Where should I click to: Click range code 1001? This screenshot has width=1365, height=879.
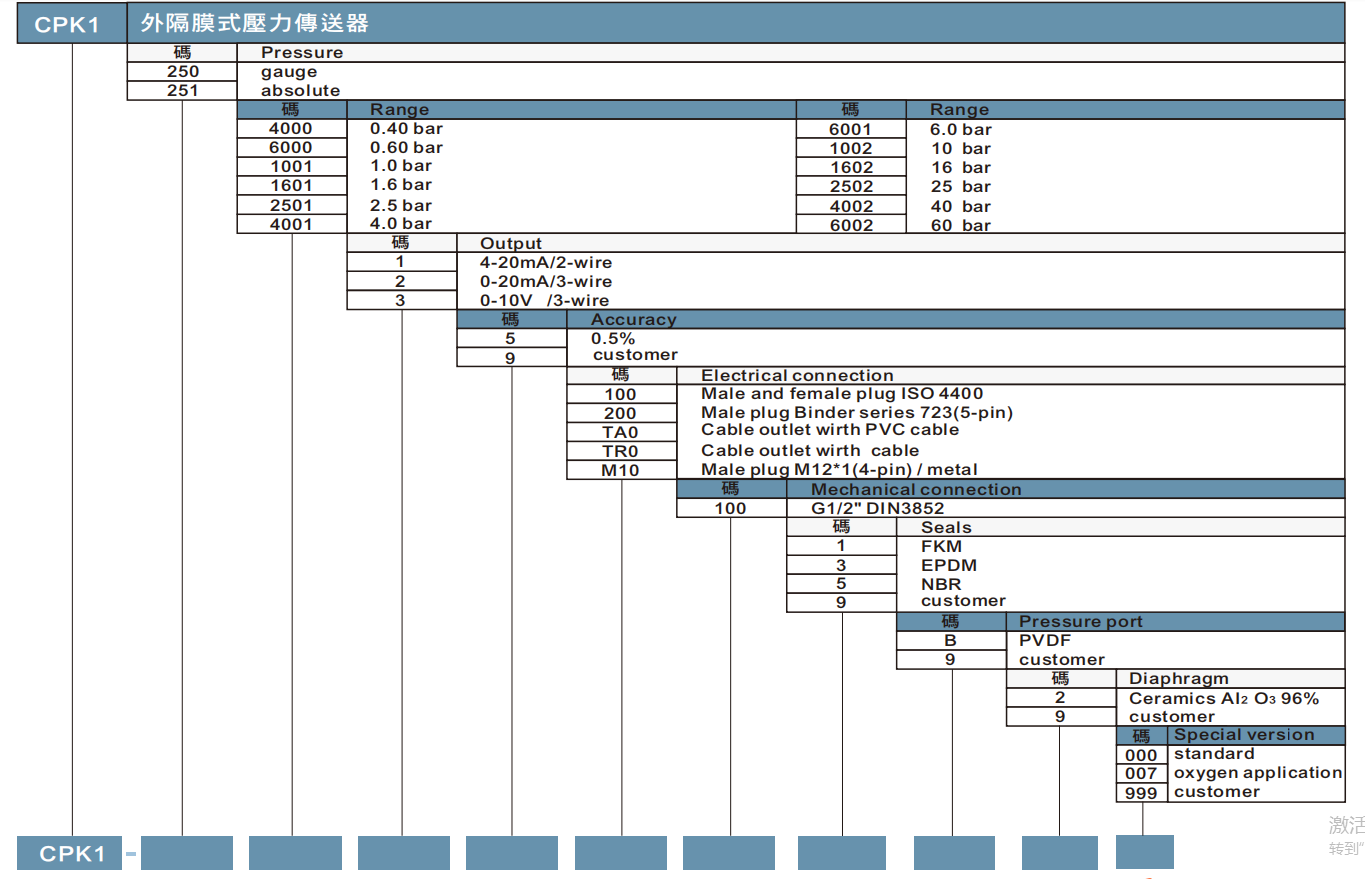(x=291, y=166)
